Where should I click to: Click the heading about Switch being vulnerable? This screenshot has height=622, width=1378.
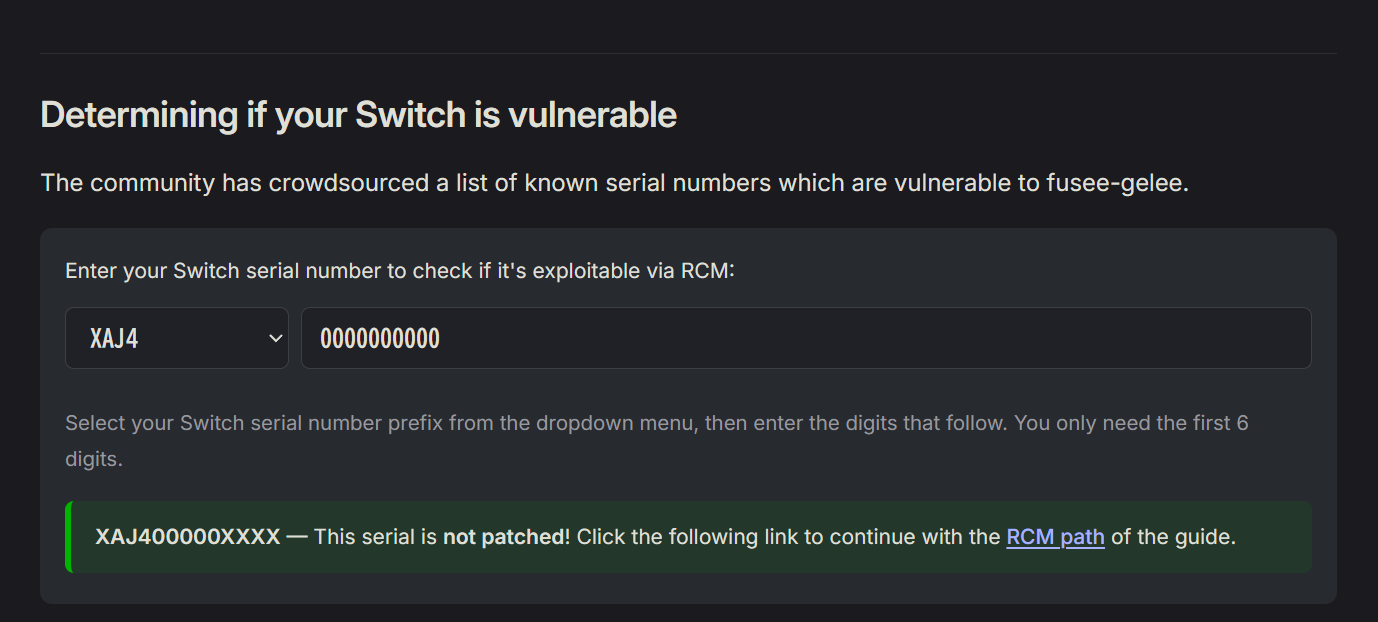(x=358, y=115)
